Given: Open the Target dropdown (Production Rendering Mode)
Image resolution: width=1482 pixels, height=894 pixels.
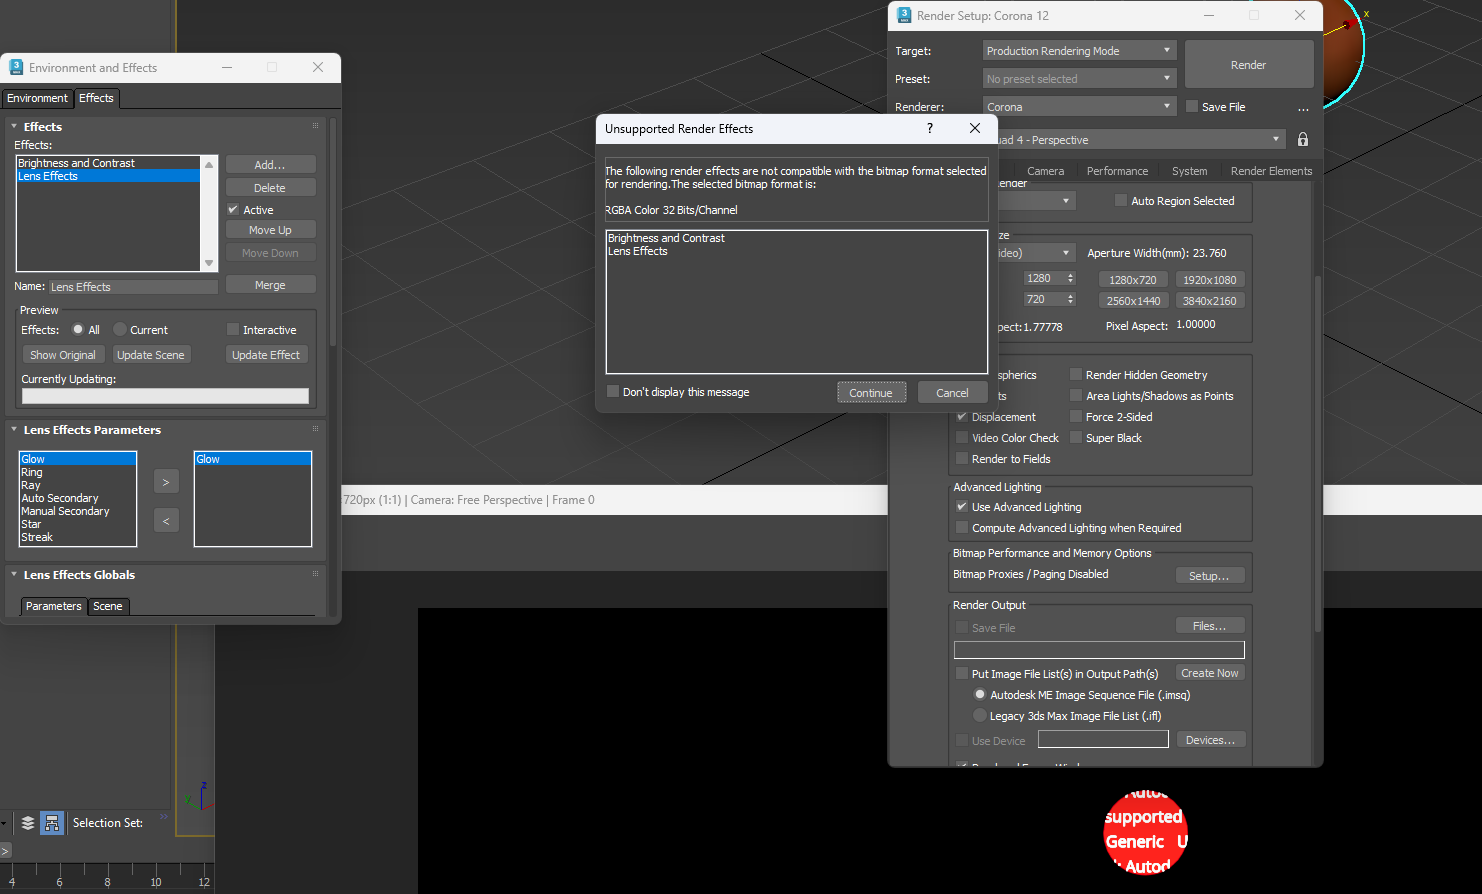Looking at the screenshot, I should (1079, 51).
